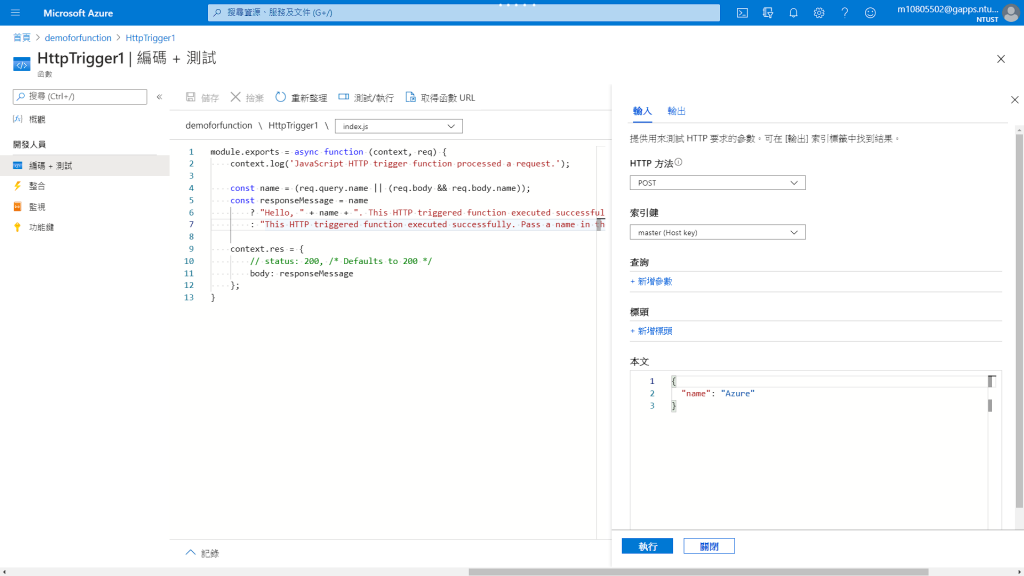The width and height of the screenshot is (1024, 576).
Task: Expand the 記錄 logs panel
Action: (202, 553)
